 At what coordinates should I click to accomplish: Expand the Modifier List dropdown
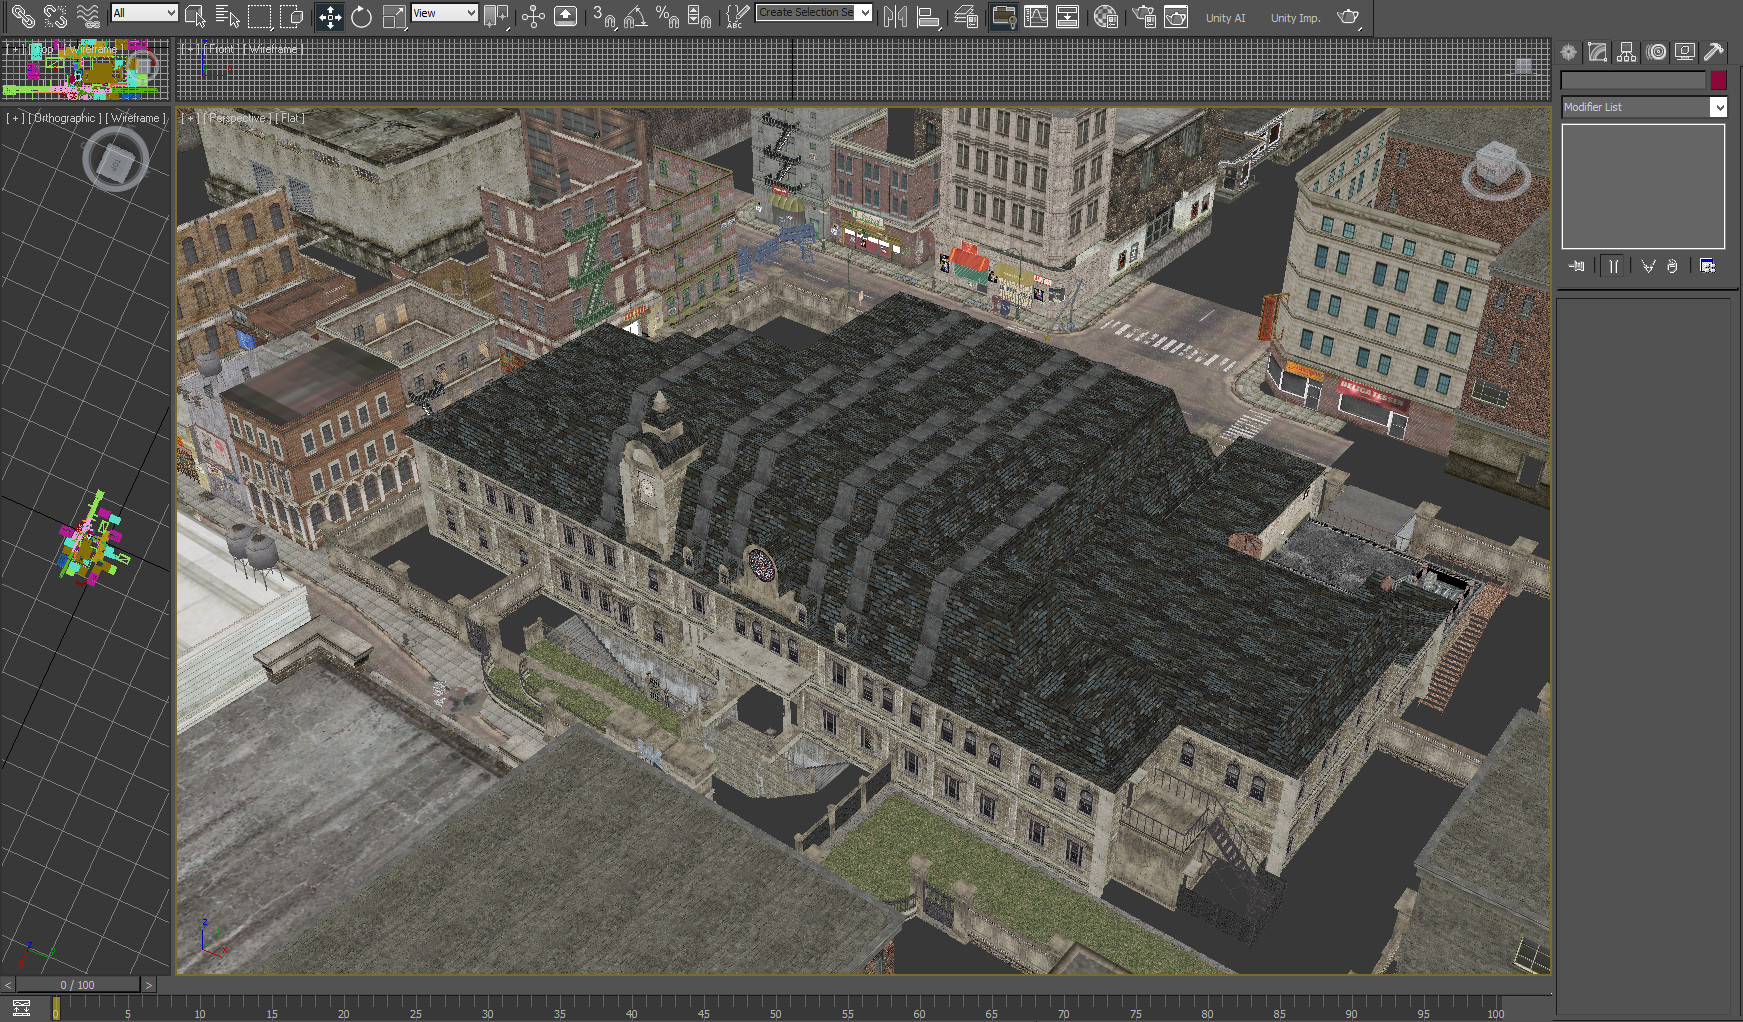pos(1718,107)
